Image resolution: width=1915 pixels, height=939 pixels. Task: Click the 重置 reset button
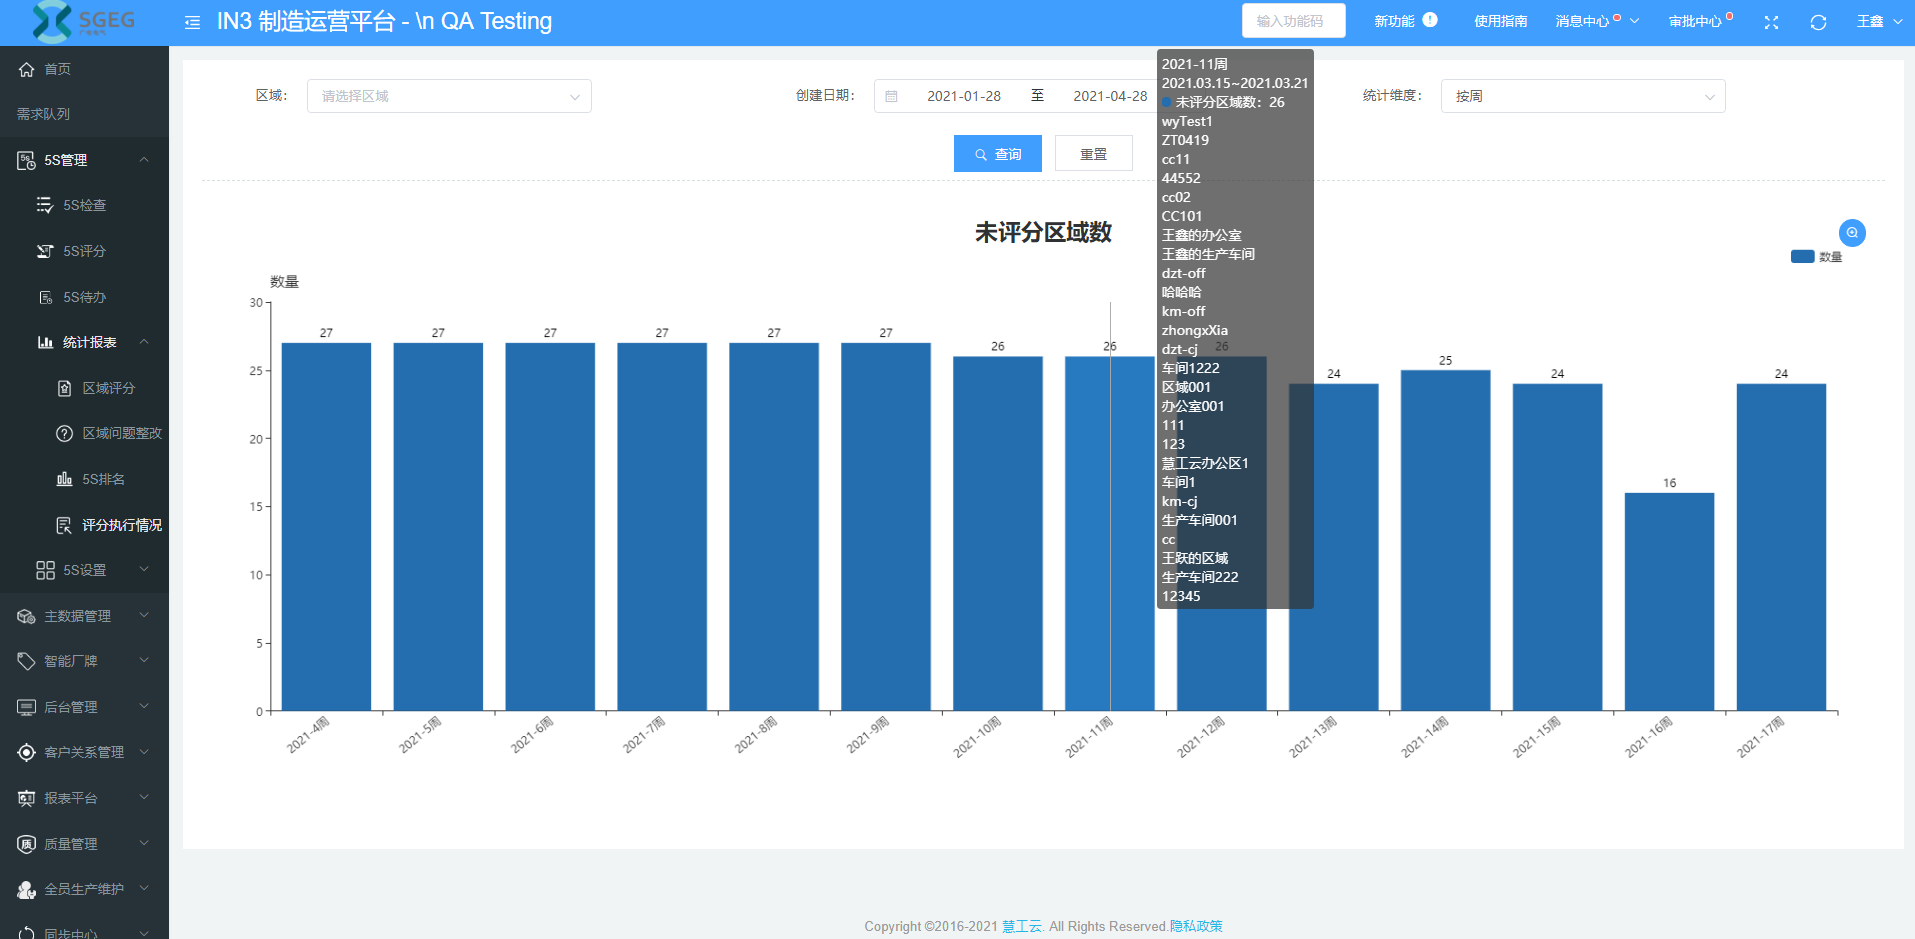click(x=1093, y=154)
